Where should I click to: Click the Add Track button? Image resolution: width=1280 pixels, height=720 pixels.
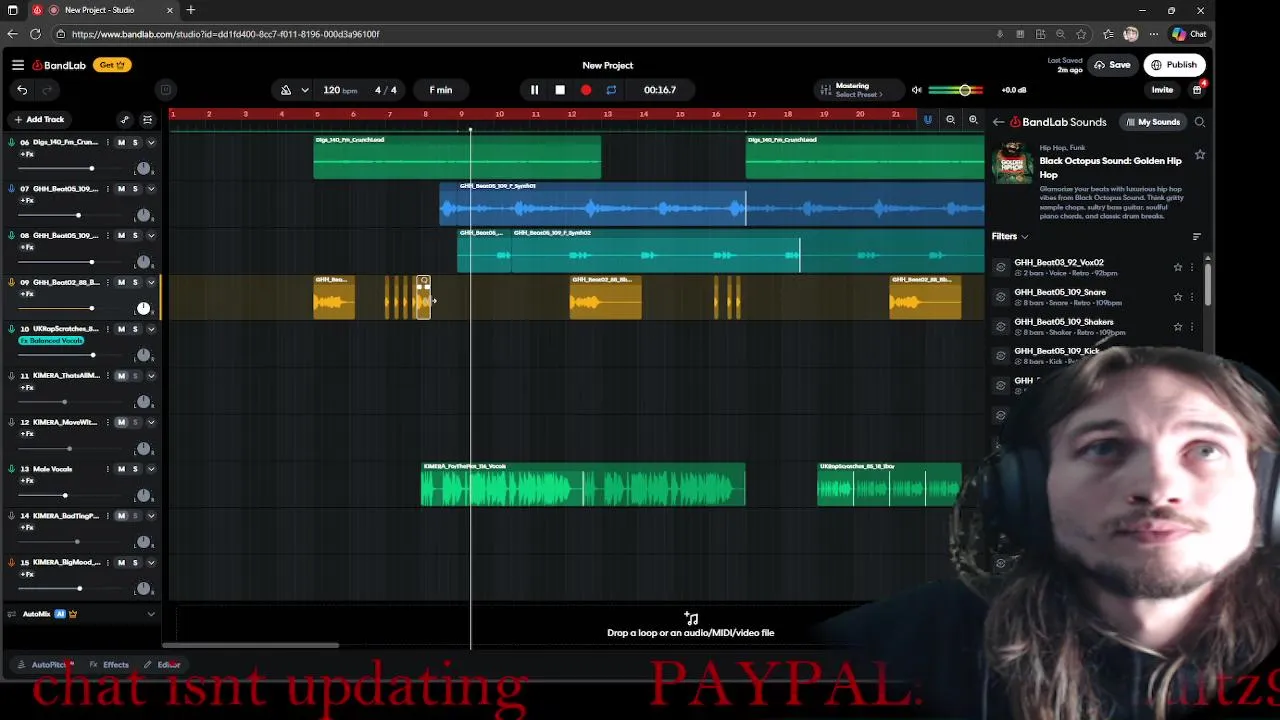pos(39,120)
